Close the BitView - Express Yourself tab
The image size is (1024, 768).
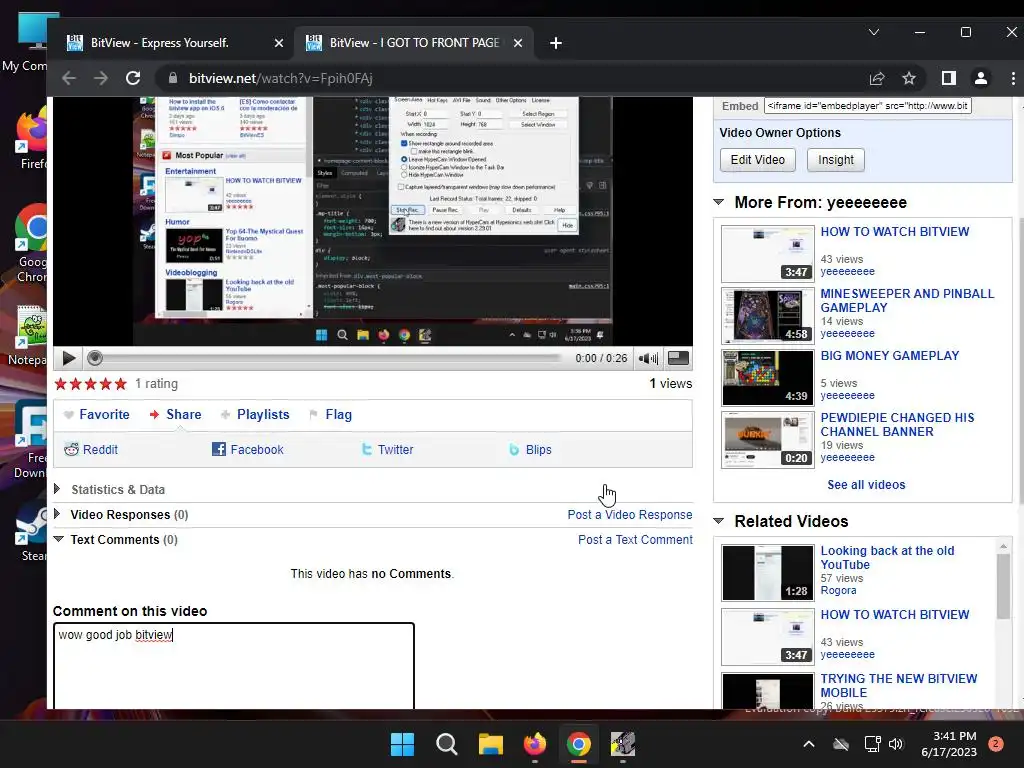click(x=279, y=43)
